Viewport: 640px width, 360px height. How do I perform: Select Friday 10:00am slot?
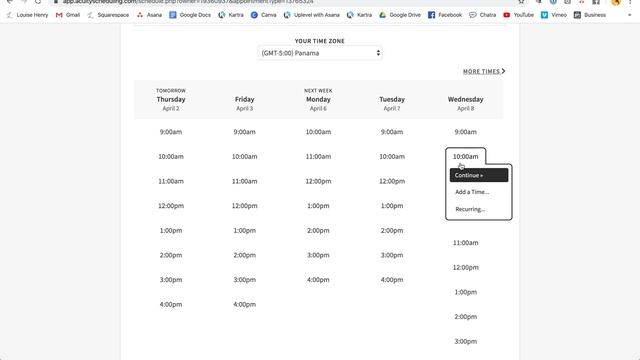244,156
